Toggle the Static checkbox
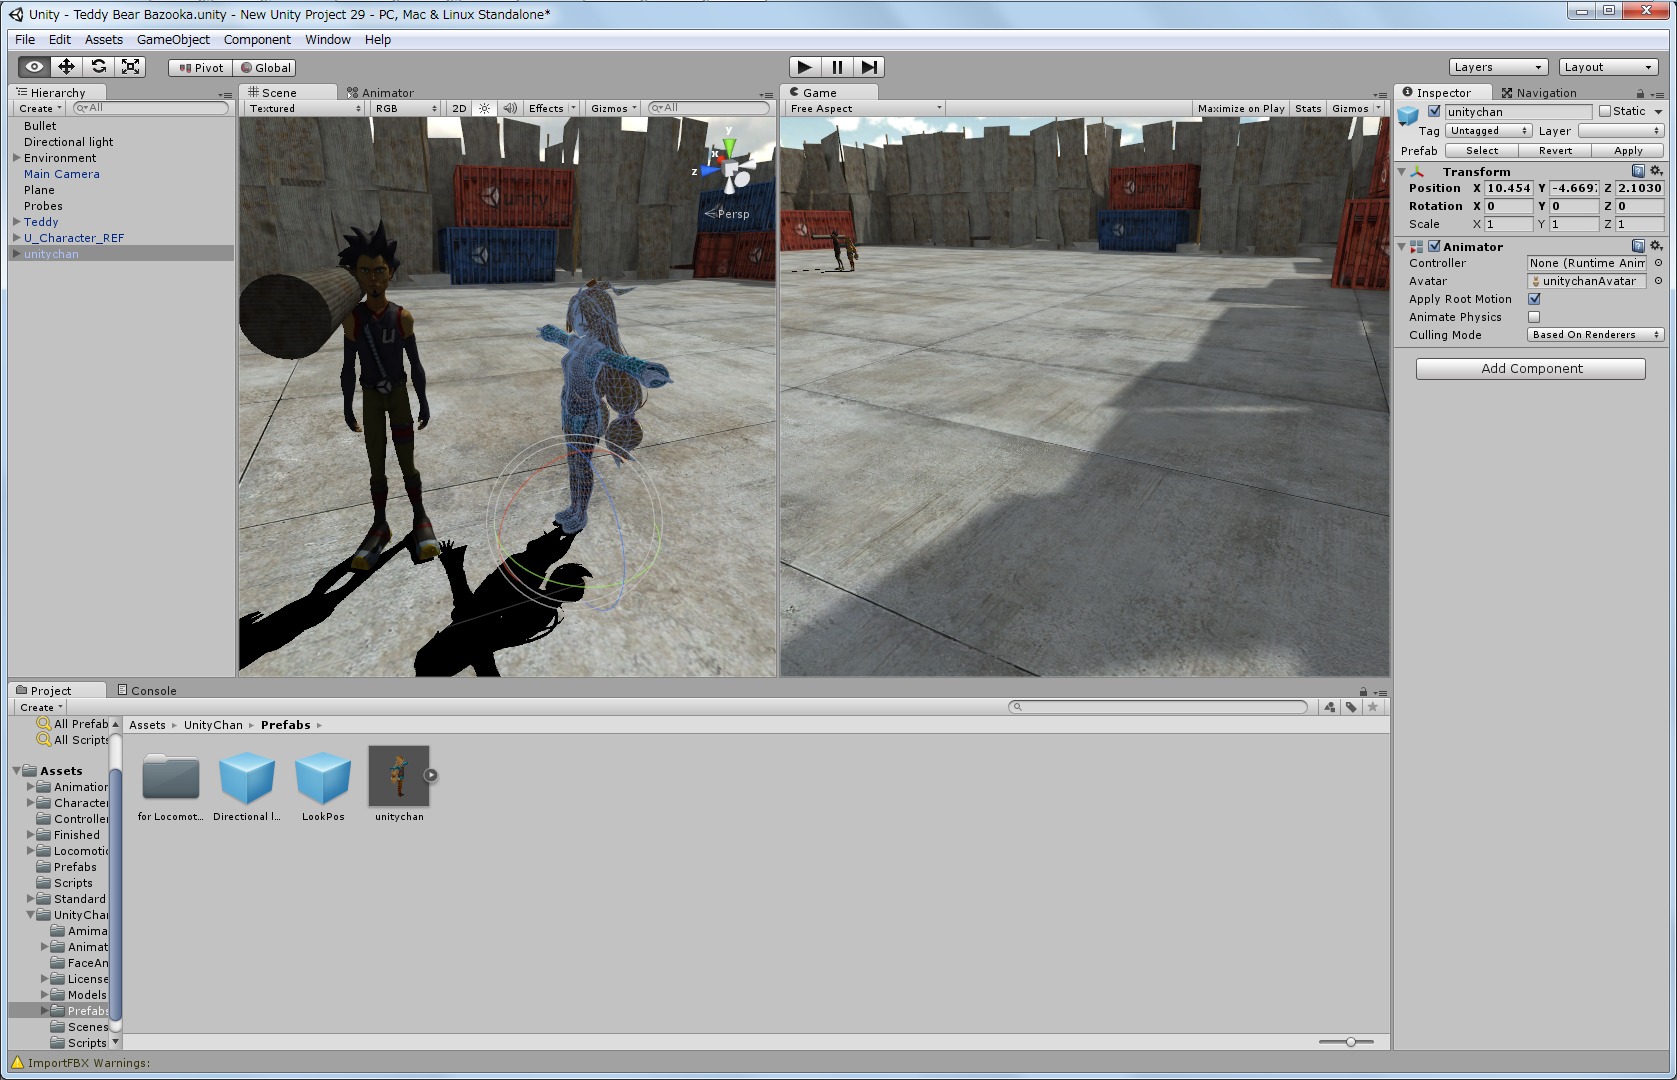The height and width of the screenshot is (1080, 1677). click(1605, 111)
